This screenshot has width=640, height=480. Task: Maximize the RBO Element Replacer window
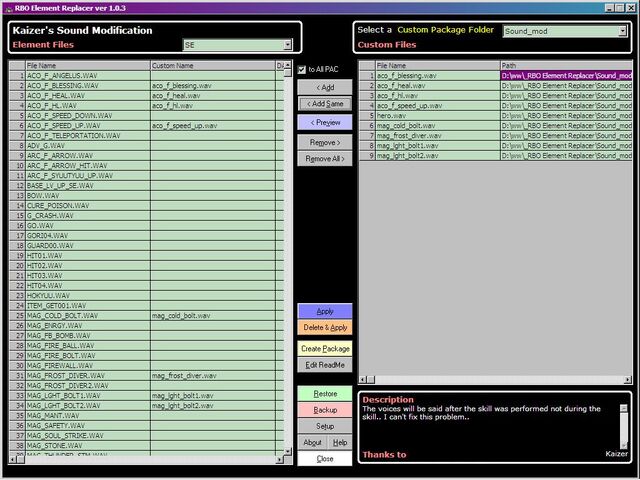click(x=620, y=8)
